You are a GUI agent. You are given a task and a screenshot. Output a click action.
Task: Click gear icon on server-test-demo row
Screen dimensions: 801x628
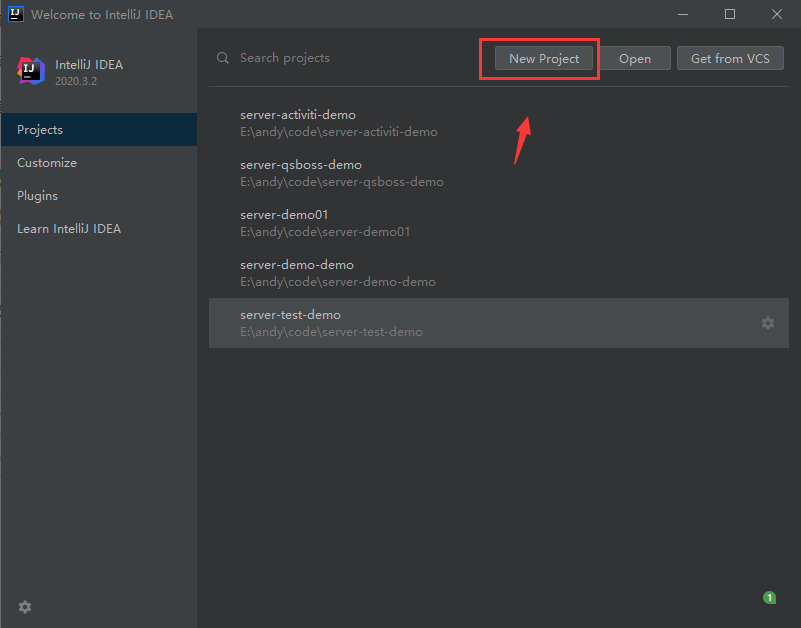pos(768,323)
